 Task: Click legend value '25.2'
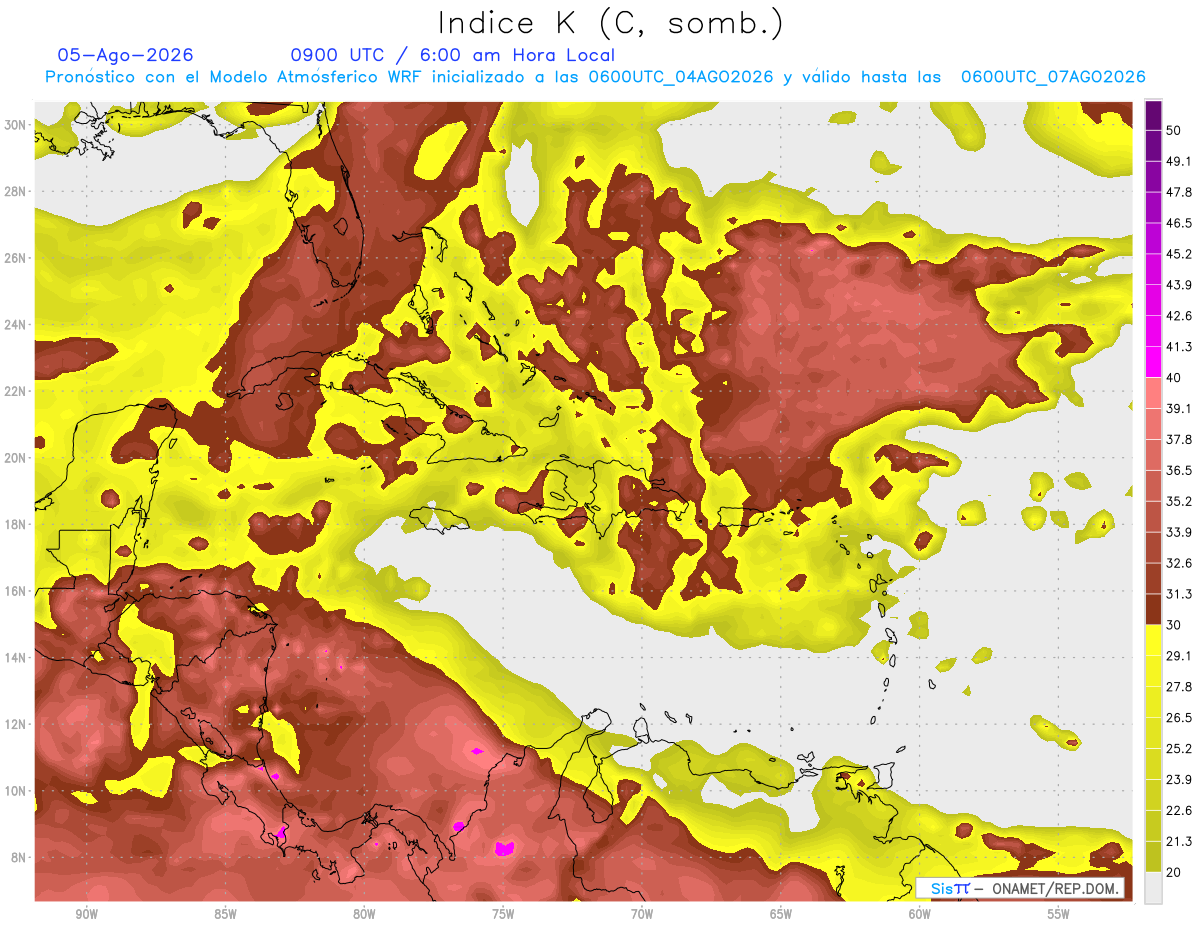click(1179, 748)
